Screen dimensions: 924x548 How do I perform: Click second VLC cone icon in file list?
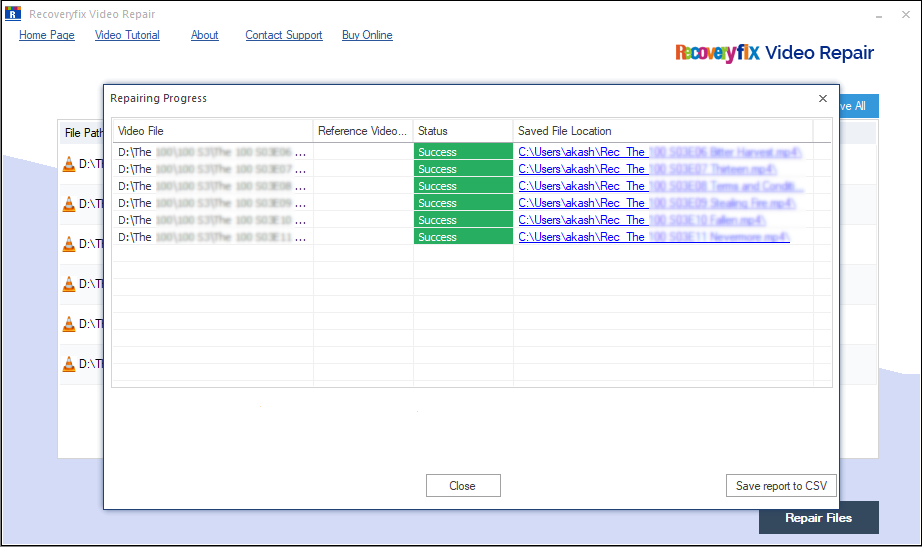[69, 204]
